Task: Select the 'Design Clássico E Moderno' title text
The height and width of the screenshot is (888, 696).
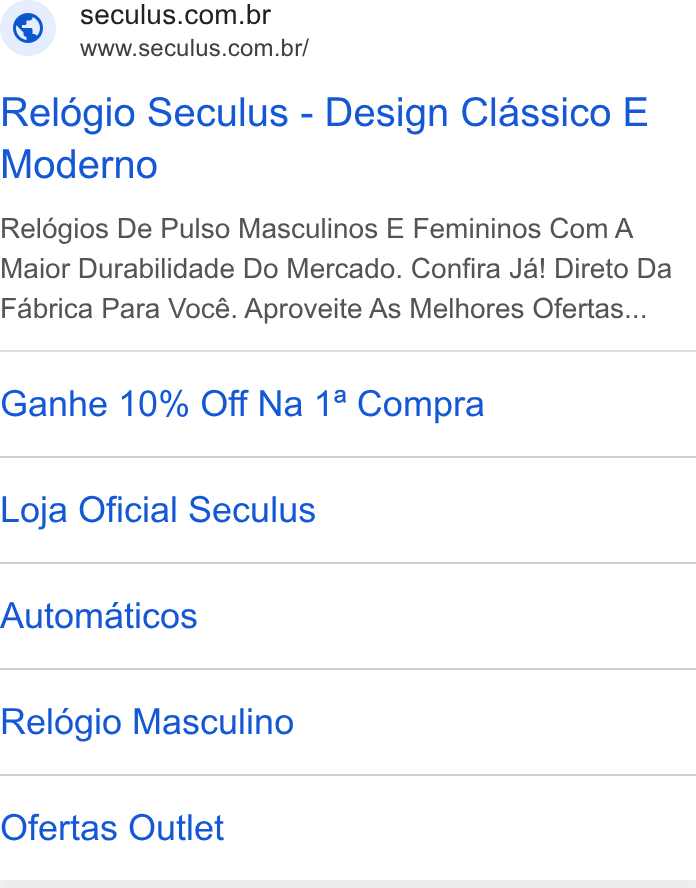Action: 324,139
